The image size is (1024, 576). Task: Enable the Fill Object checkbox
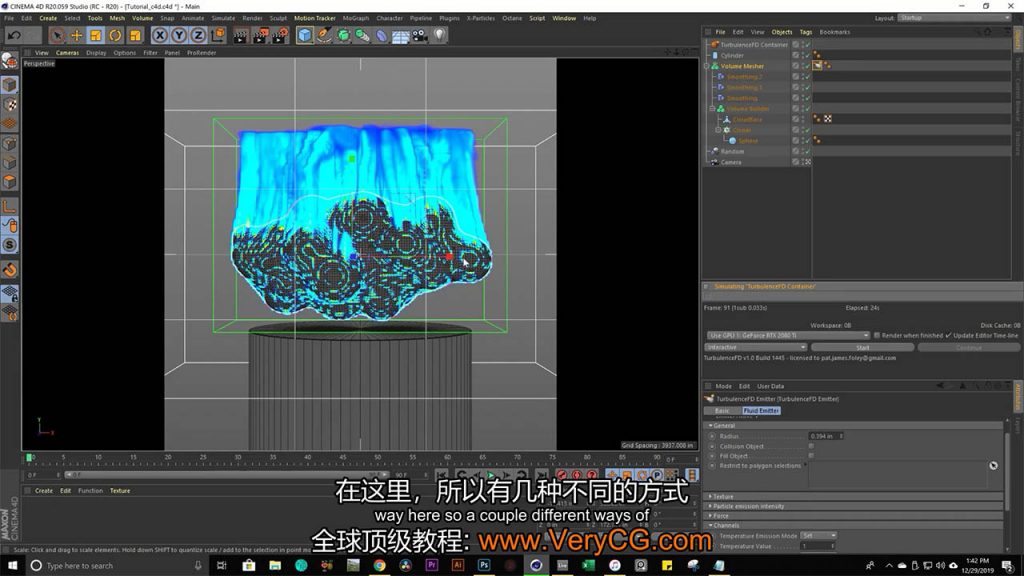(x=811, y=456)
